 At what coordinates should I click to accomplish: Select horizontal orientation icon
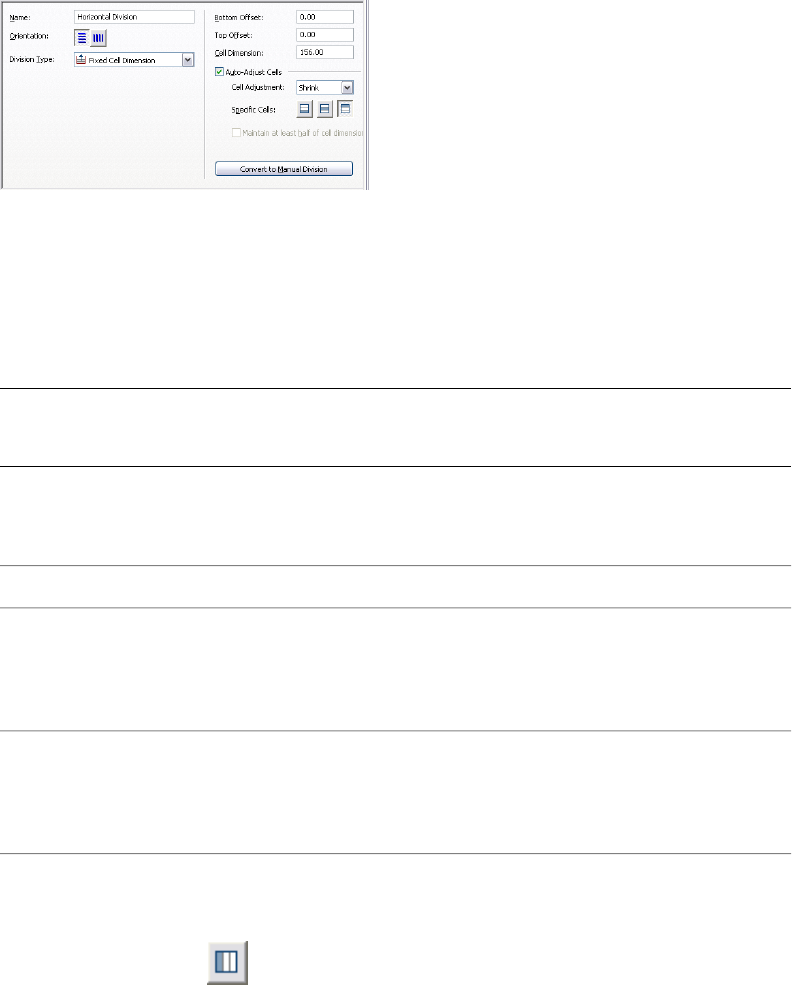pyautogui.click(x=81, y=38)
